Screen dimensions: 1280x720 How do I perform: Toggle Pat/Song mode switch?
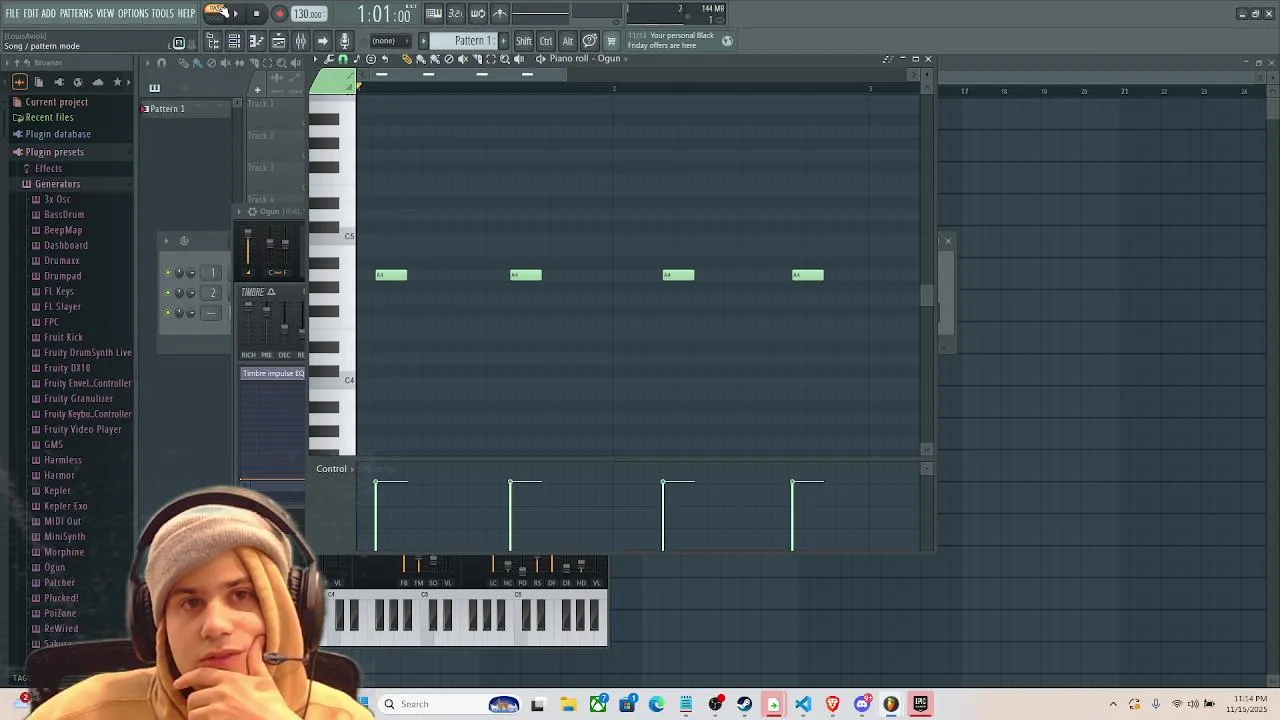coord(215,13)
